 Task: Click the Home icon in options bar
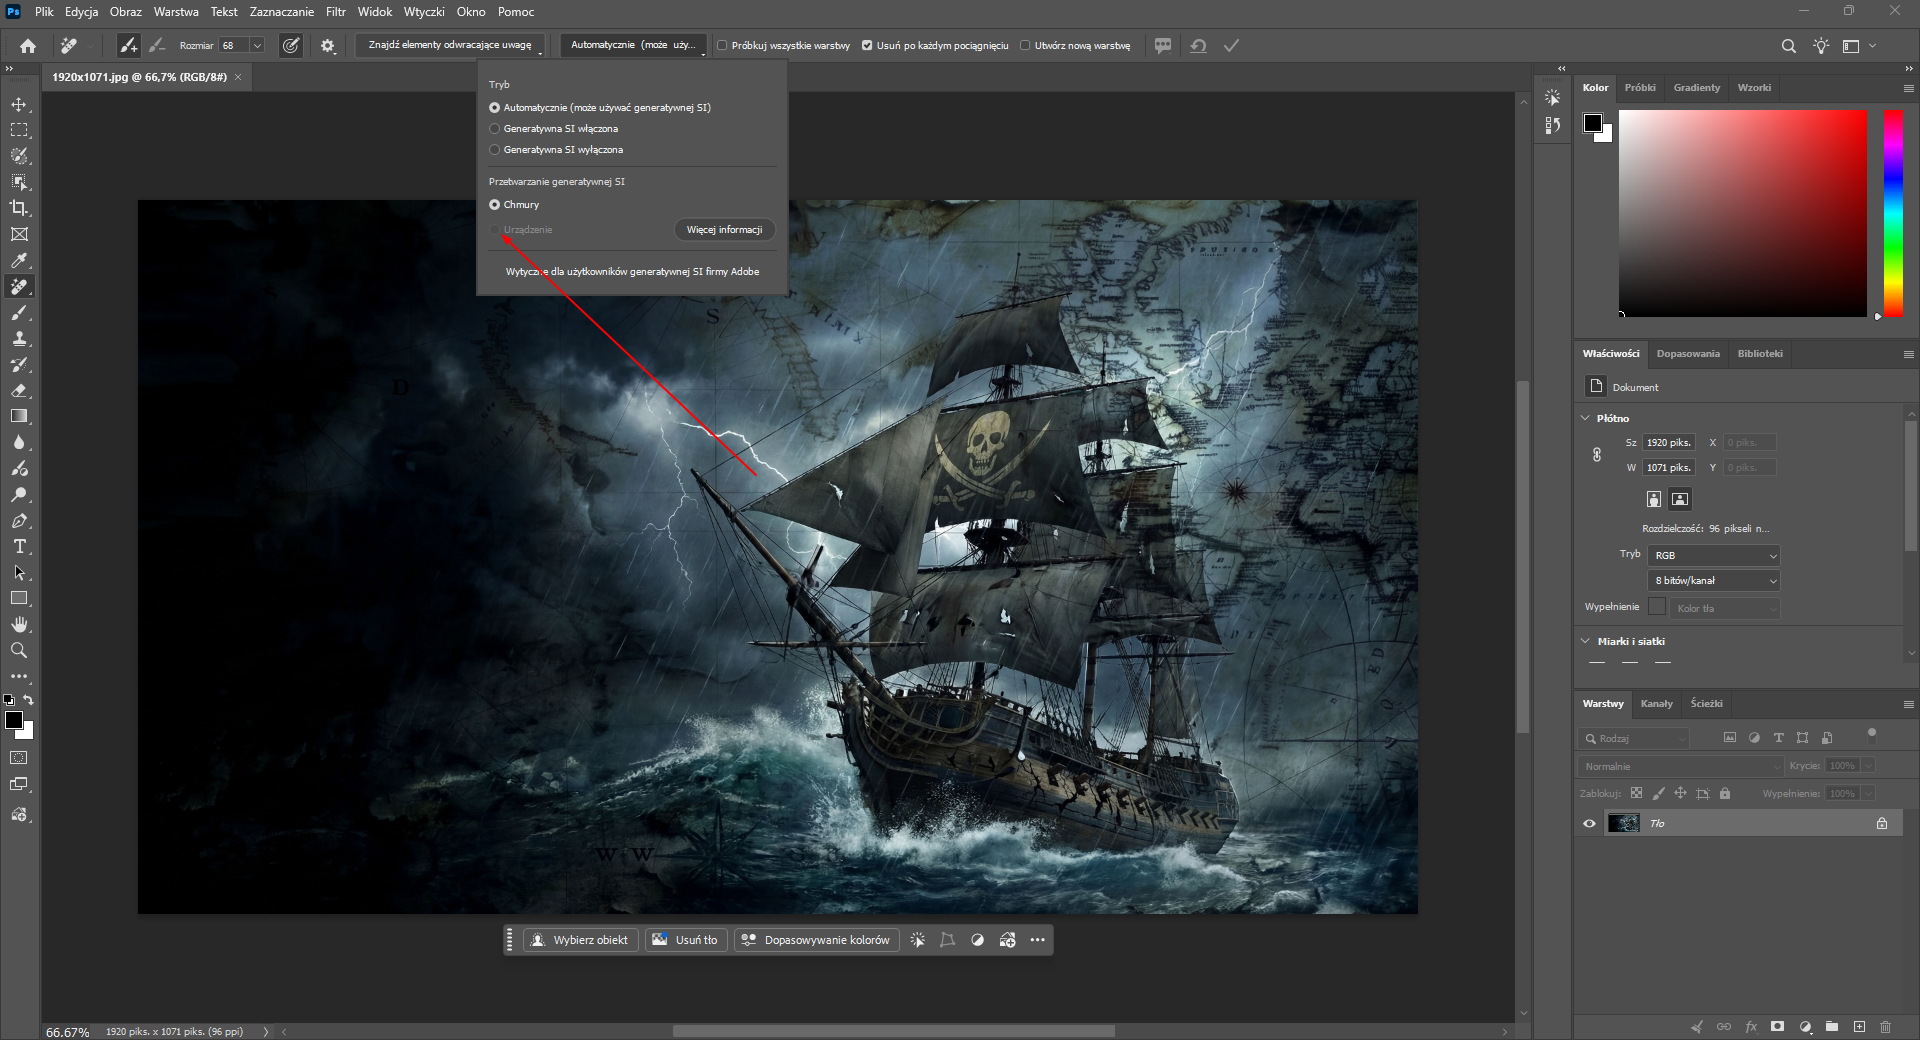click(x=28, y=45)
